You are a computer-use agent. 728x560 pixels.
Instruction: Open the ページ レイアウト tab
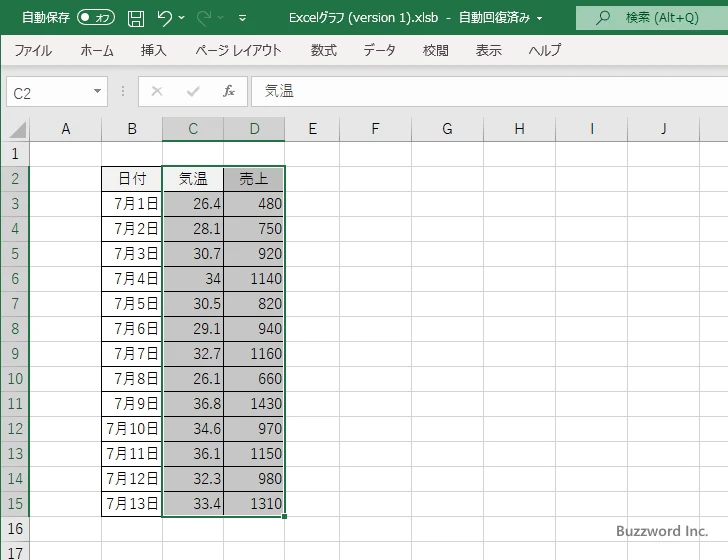[238, 50]
